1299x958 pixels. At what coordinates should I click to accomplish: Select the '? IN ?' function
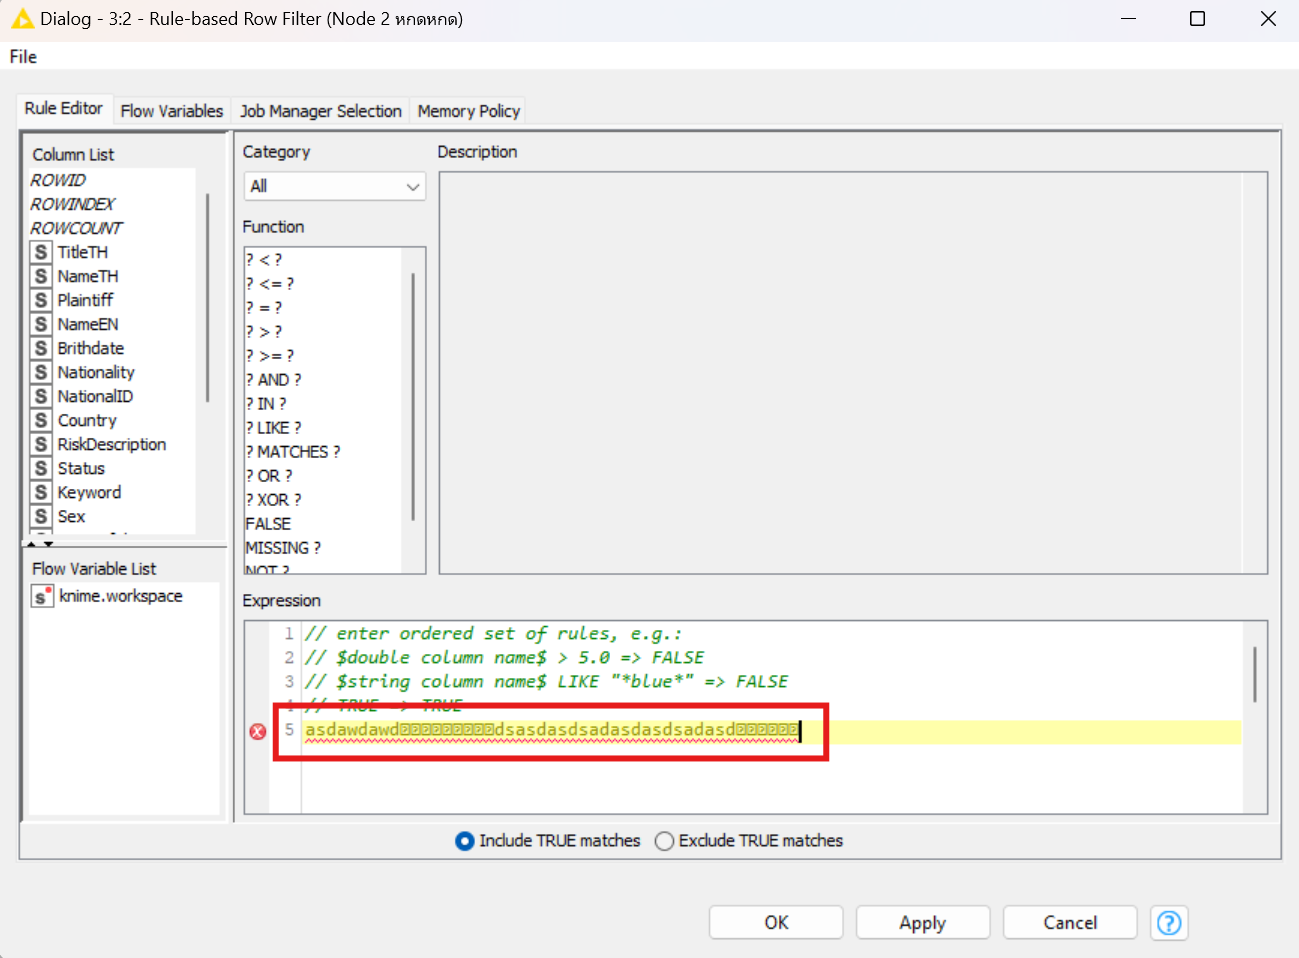coord(266,404)
